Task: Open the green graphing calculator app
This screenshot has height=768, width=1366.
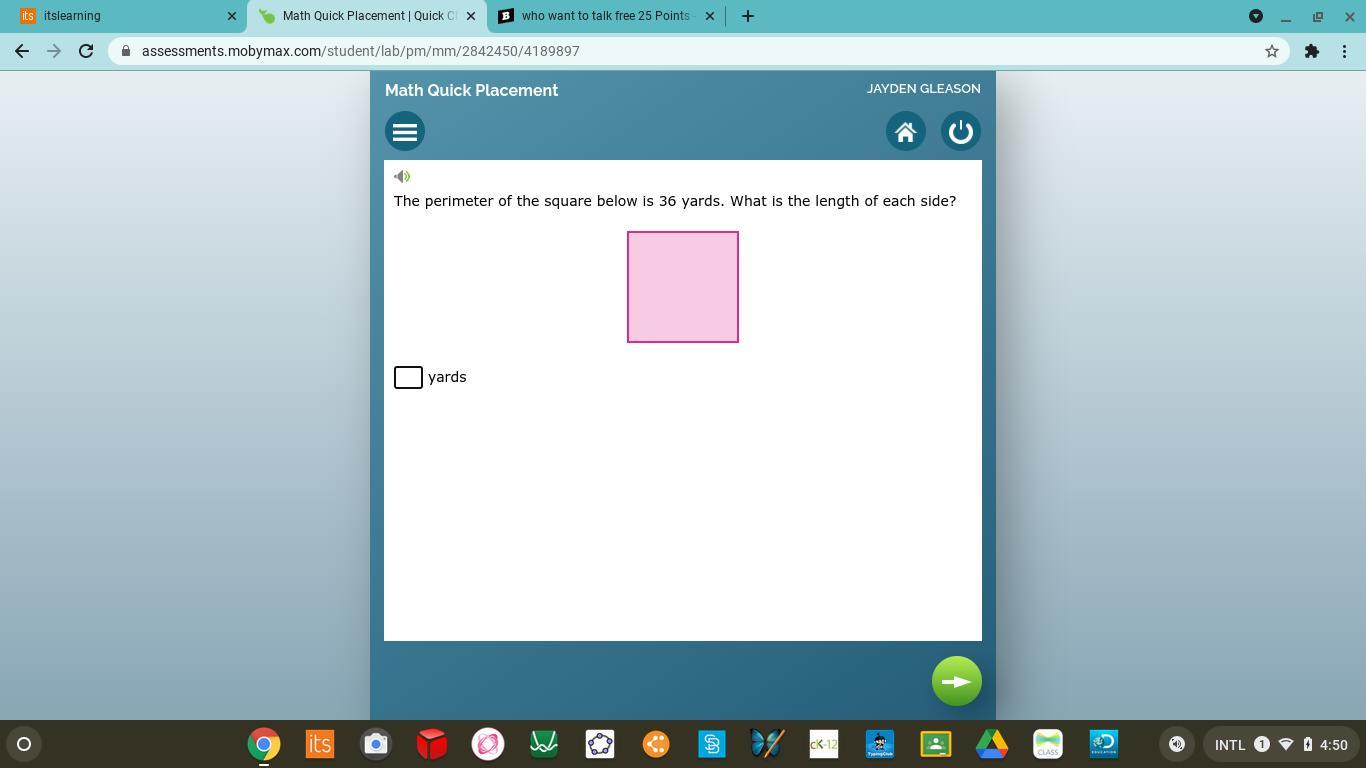Action: coord(544,744)
